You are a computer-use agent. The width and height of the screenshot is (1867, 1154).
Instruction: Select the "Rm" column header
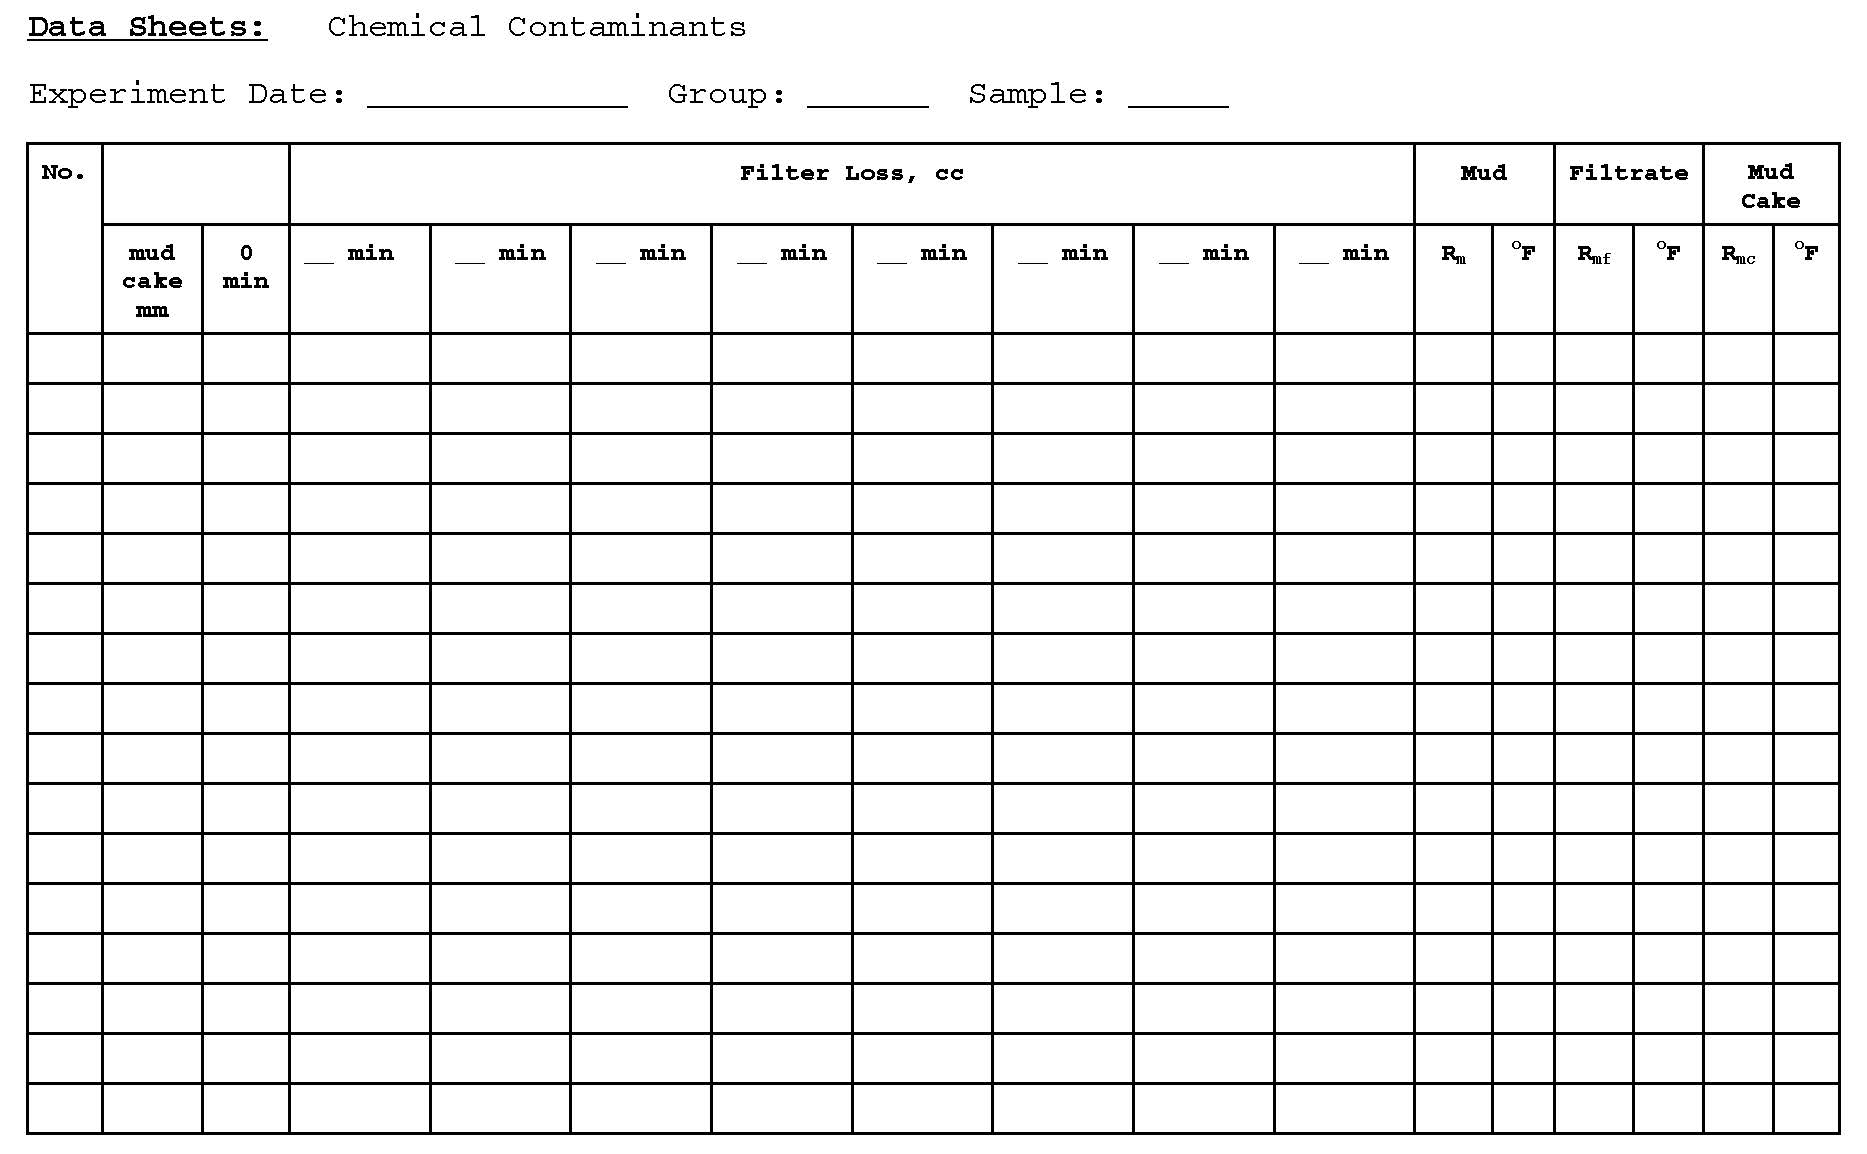coord(1453,254)
